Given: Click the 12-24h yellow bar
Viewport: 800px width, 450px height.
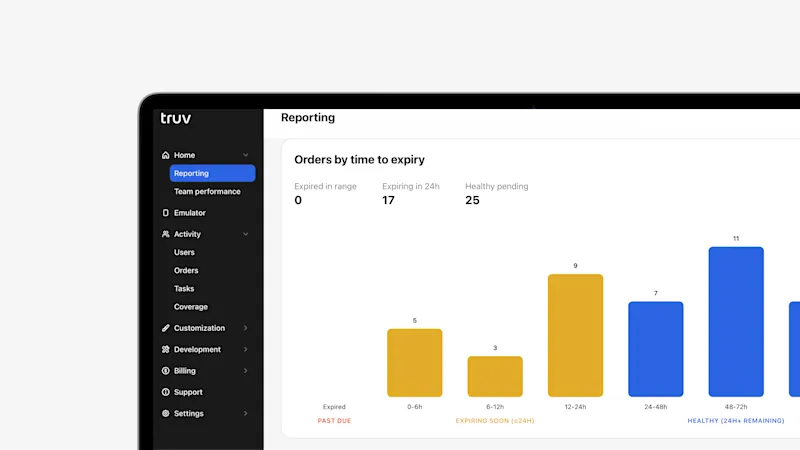Looking at the screenshot, I should click(576, 336).
